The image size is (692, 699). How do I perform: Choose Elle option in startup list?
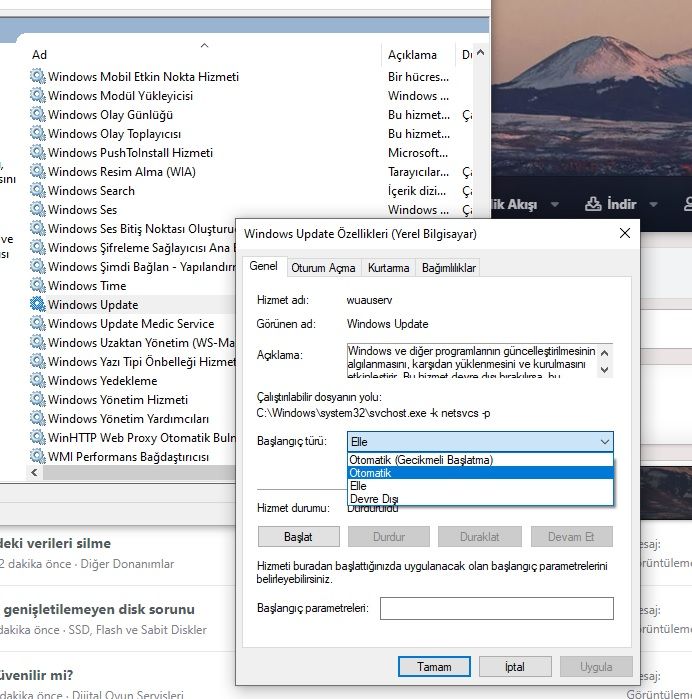(x=480, y=486)
